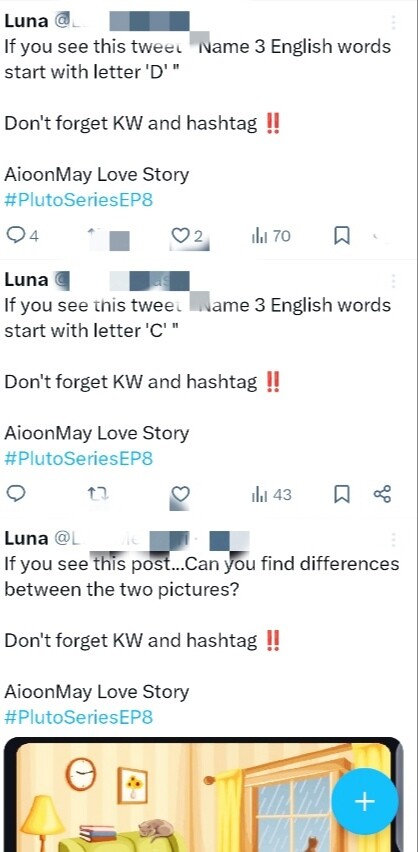Like the letter 'D' tweet
This screenshot has height=852, width=418.
tap(187, 236)
